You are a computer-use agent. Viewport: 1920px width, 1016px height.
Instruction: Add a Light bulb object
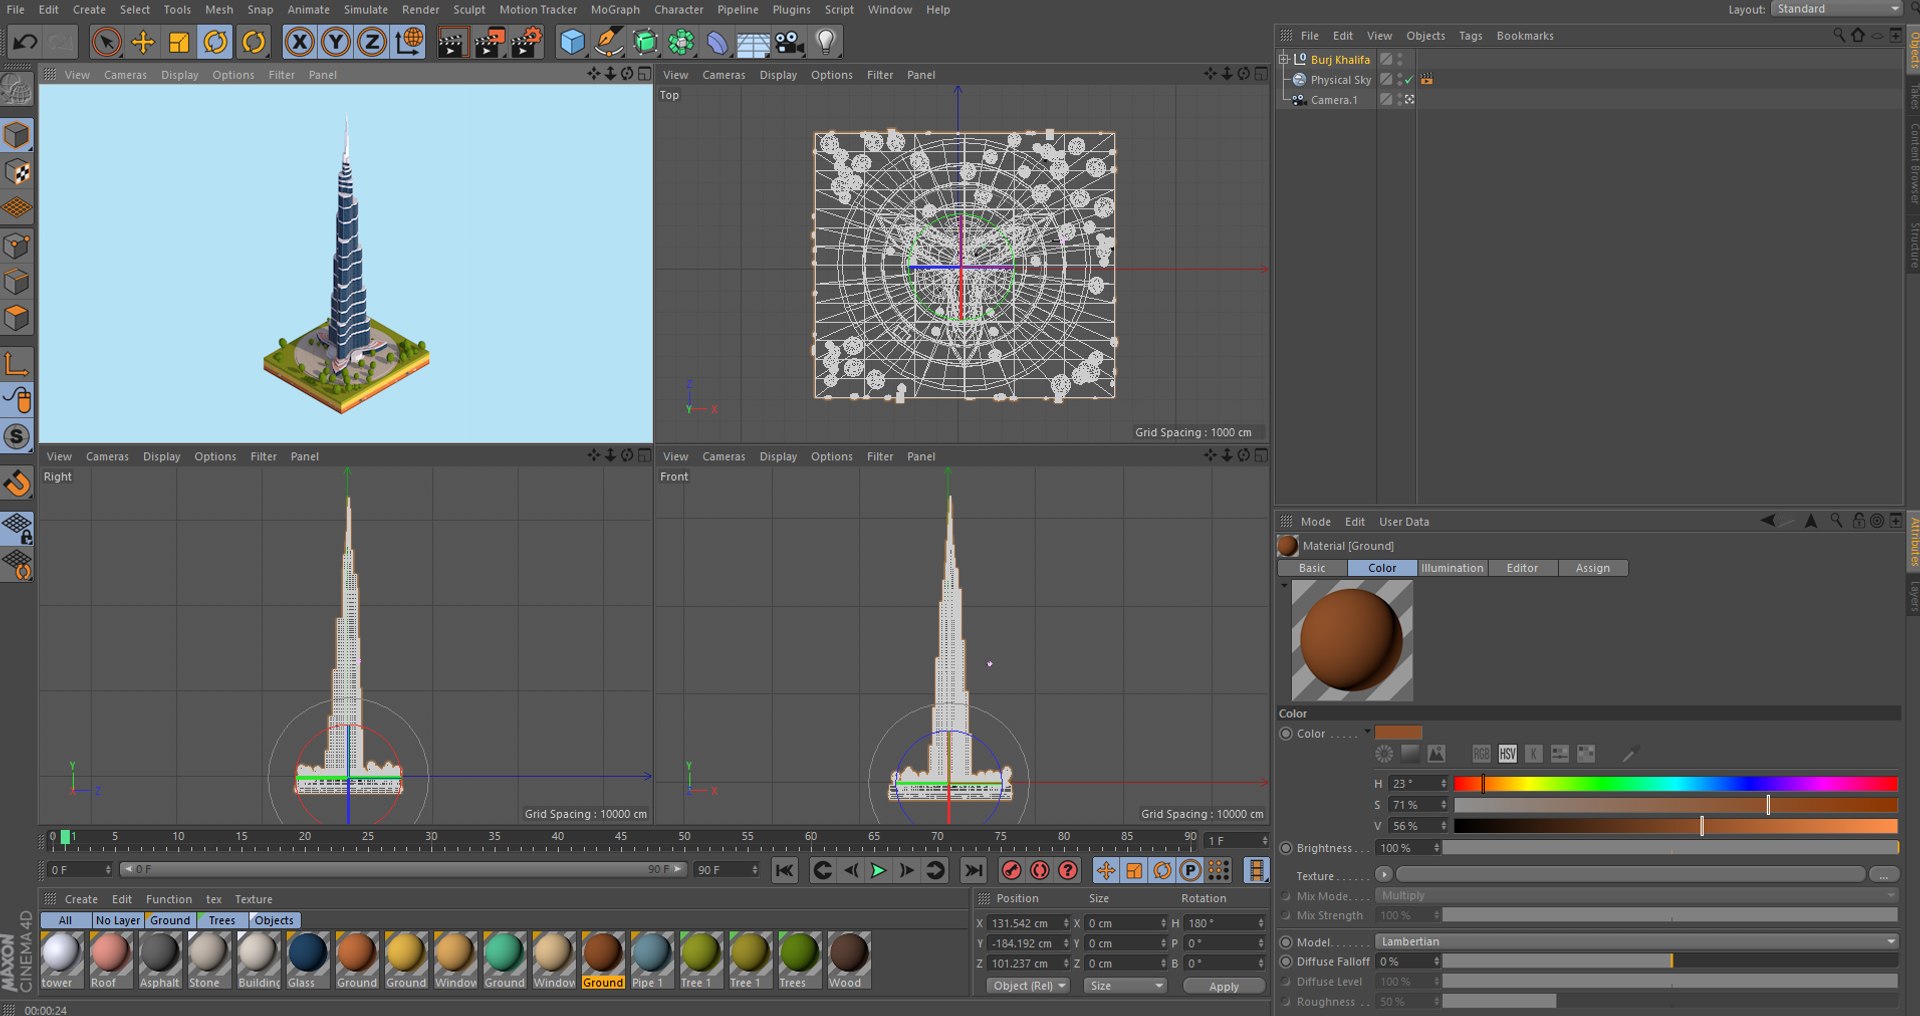click(826, 42)
